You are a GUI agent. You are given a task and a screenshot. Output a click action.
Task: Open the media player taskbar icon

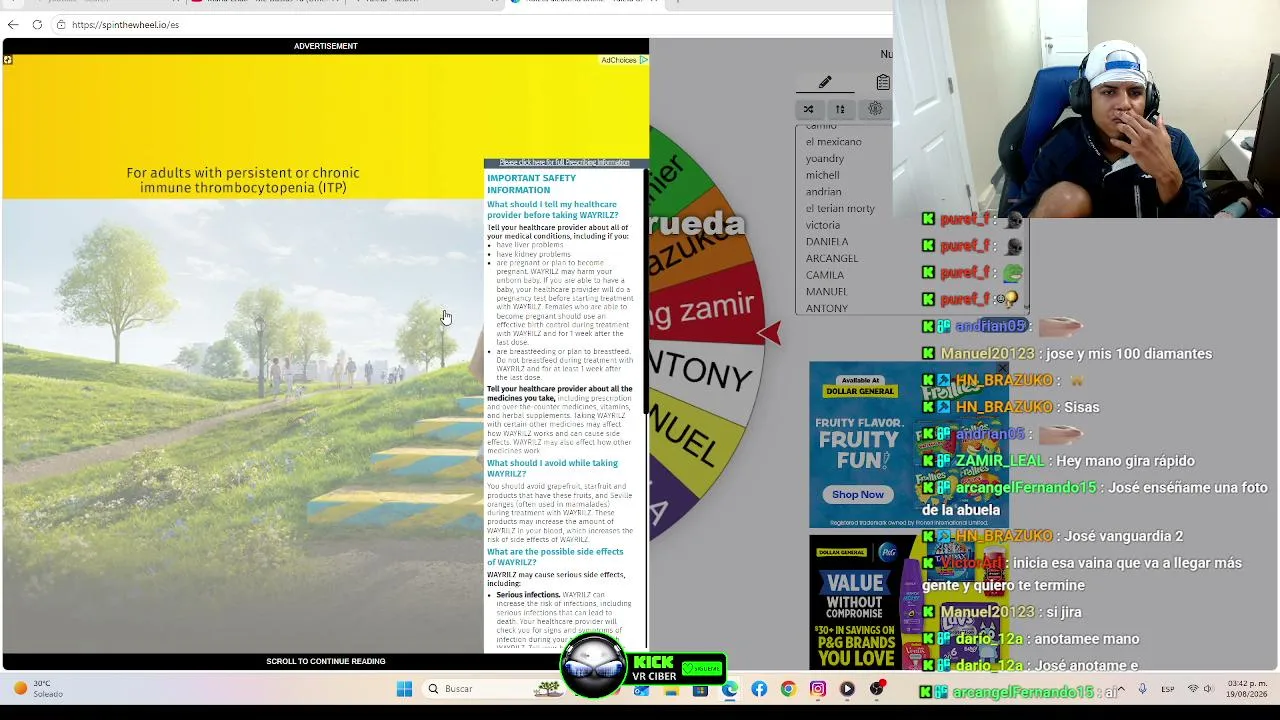coord(847,689)
